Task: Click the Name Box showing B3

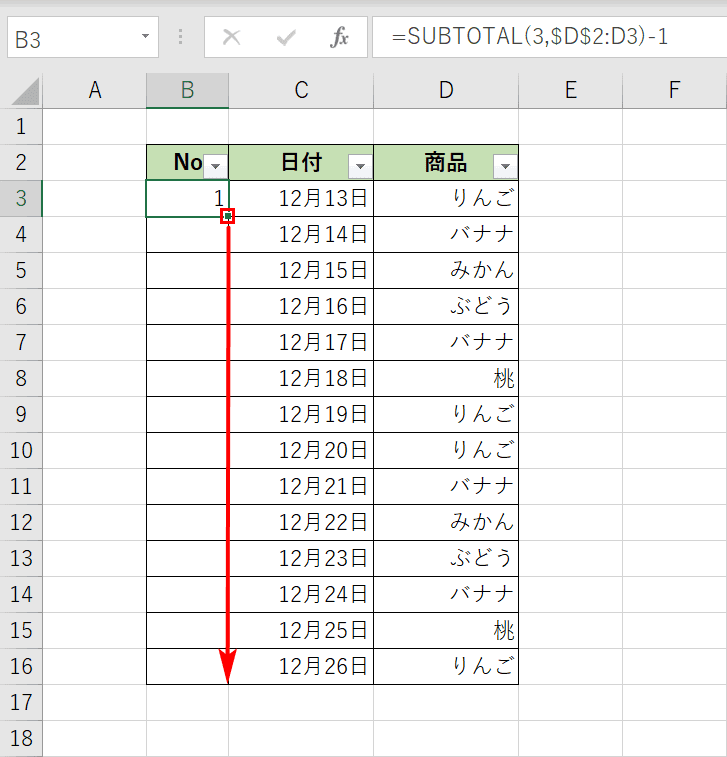Action: (x=83, y=37)
